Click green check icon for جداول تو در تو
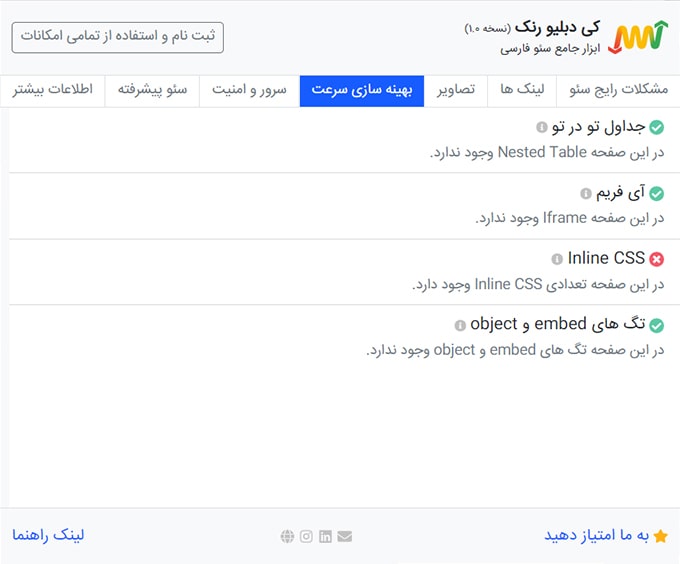This screenshot has width=680, height=564. tap(657, 127)
